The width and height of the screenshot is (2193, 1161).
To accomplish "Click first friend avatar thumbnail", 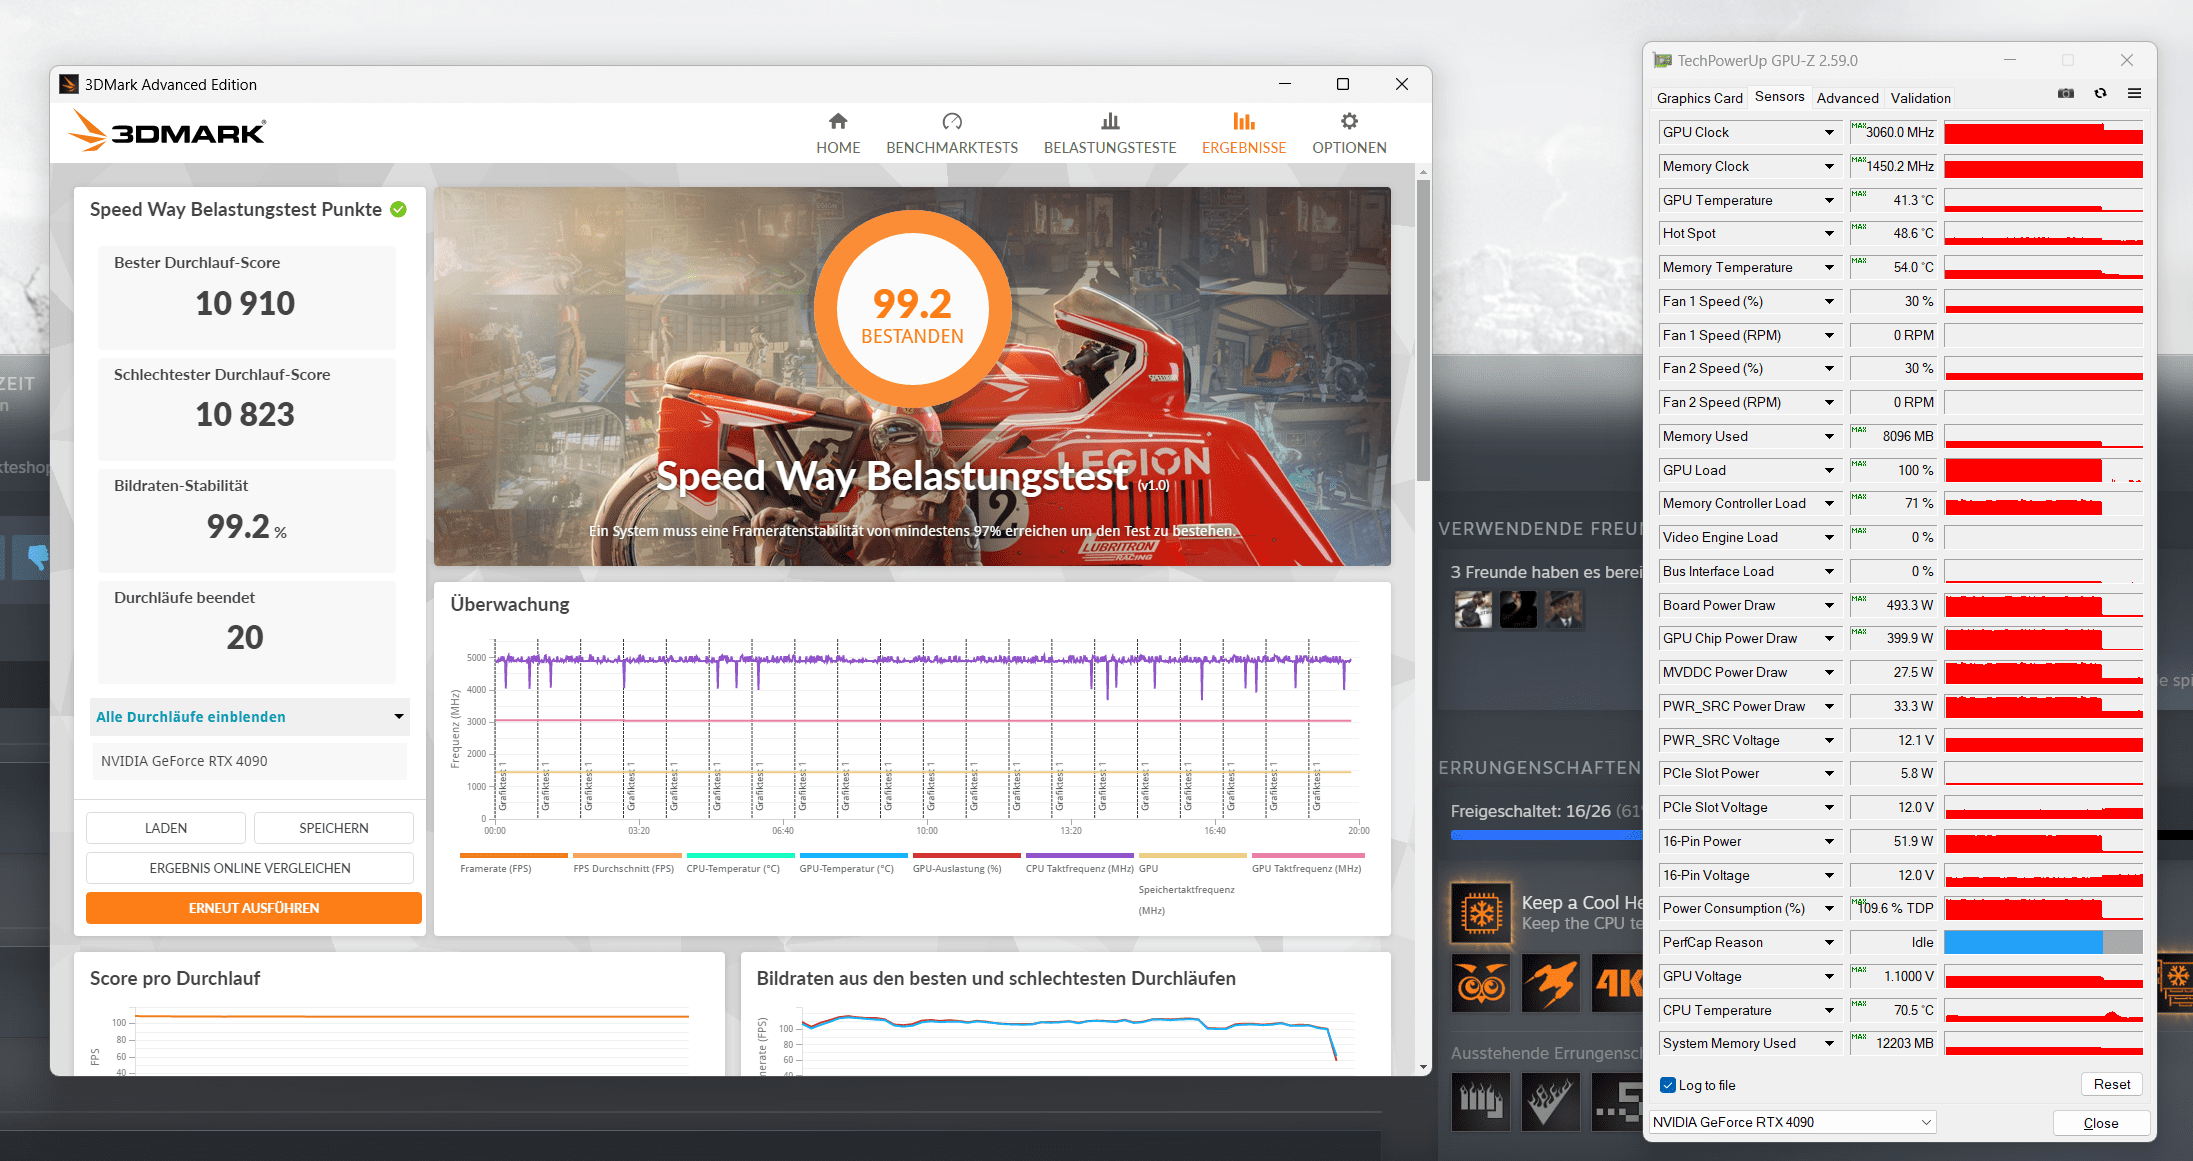I will tap(1473, 609).
